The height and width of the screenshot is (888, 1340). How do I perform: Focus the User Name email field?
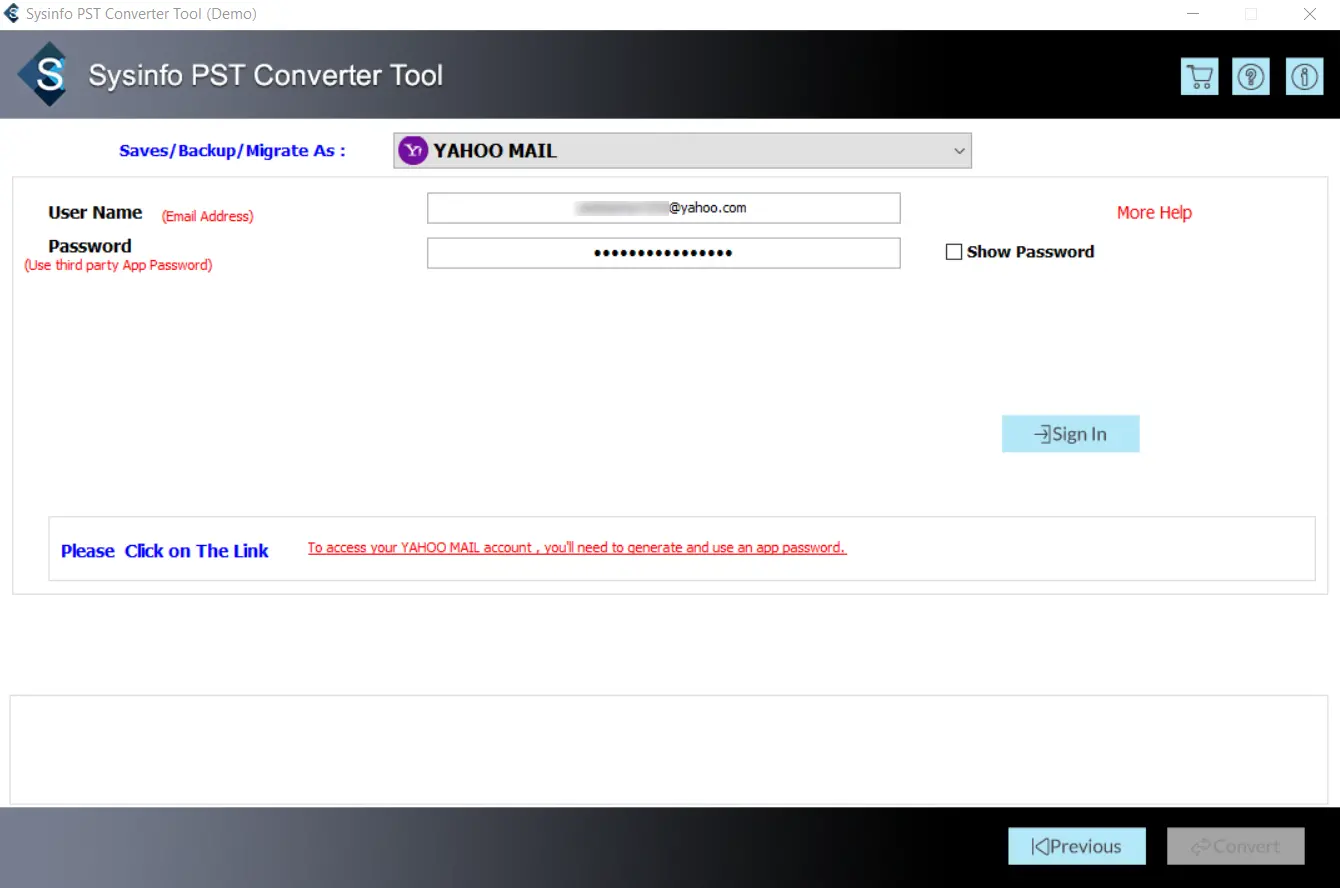pos(664,208)
